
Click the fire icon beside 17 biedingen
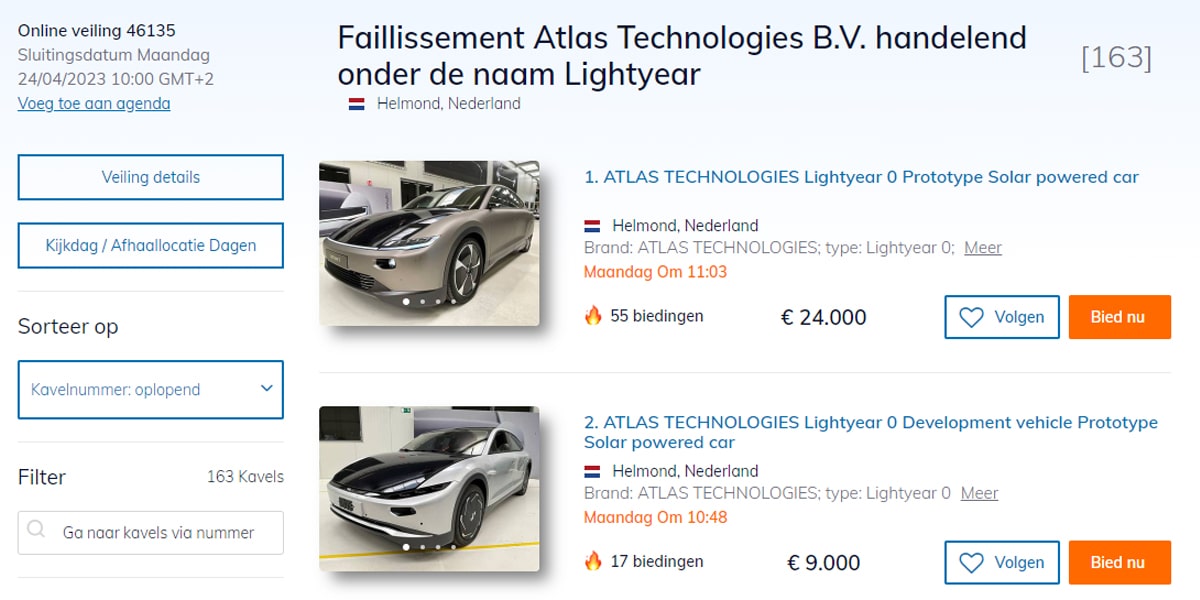coord(593,561)
